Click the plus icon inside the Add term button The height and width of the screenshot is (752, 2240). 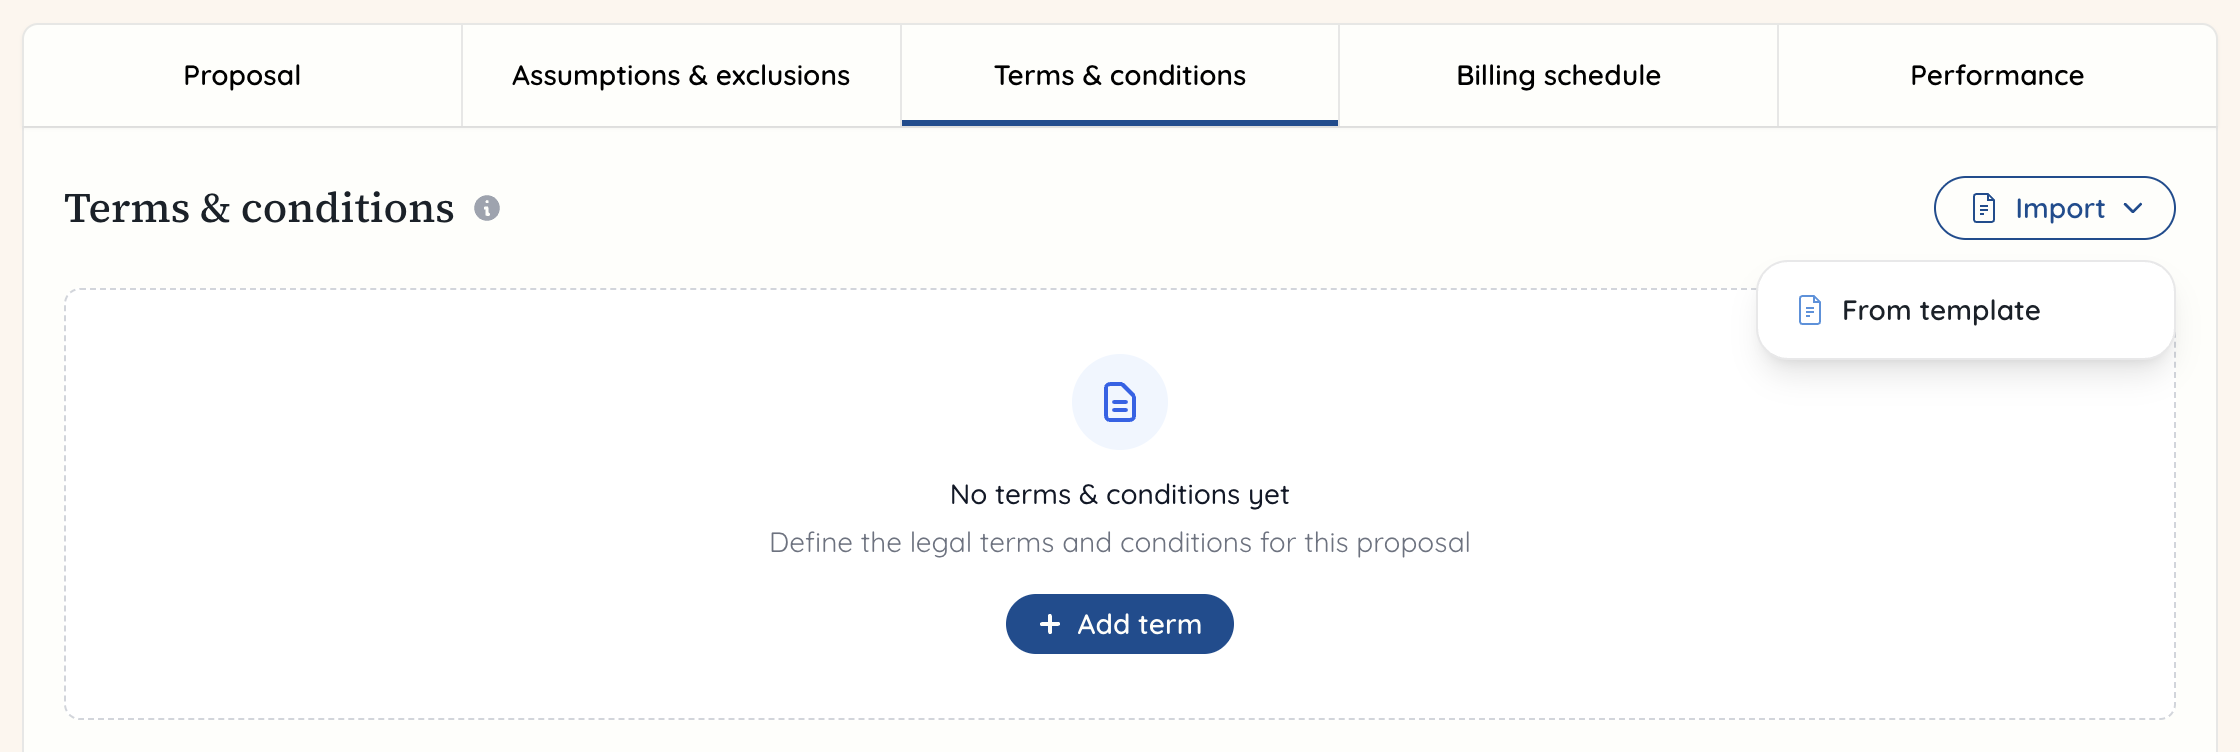(x=1048, y=623)
